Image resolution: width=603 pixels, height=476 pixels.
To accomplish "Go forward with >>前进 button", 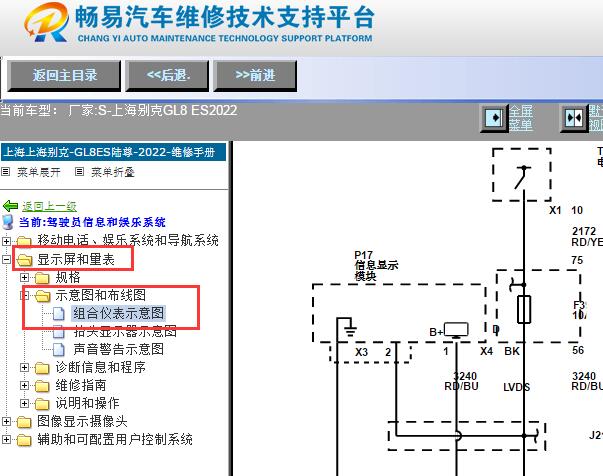I will click(x=255, y=75).
